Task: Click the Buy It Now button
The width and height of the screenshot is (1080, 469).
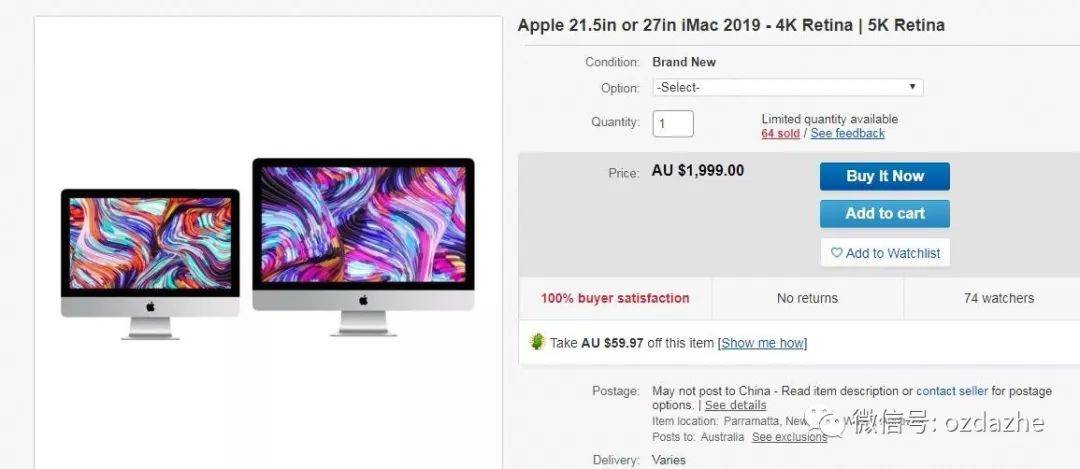Action: [884, 176]
